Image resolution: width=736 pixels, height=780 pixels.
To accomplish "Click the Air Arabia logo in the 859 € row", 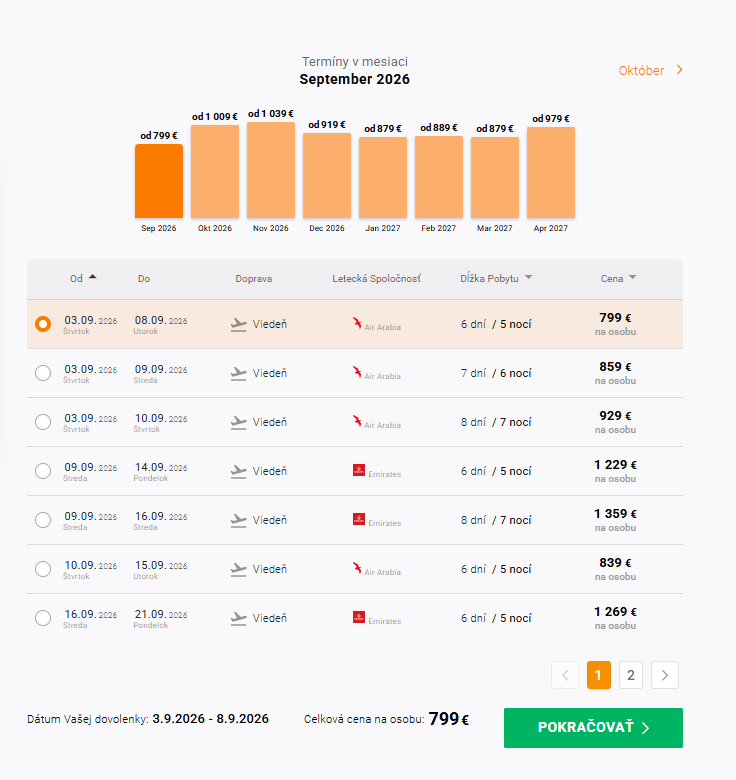I will point(376,373).
